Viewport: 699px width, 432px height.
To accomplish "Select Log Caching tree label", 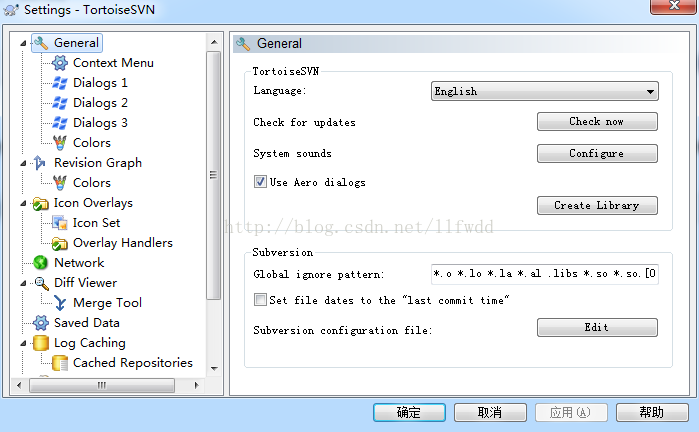I will coord(90,343).
